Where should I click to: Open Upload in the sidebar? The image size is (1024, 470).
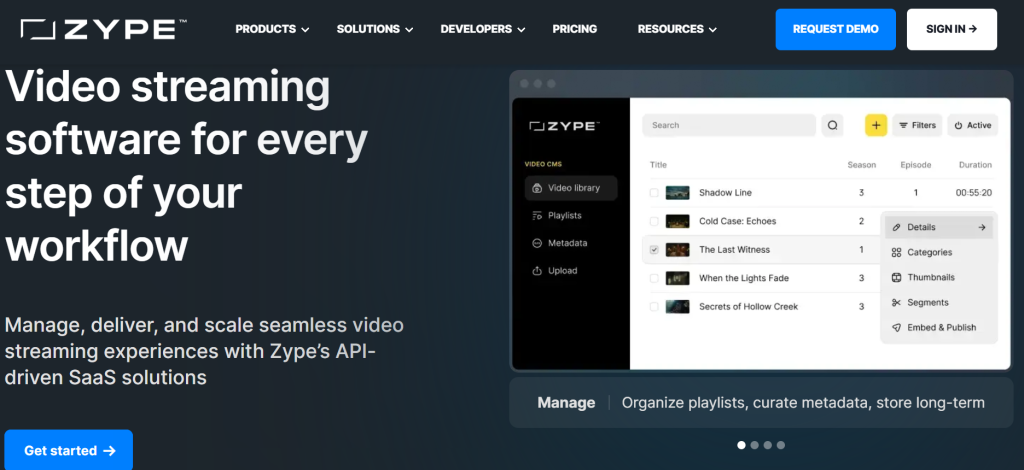[571, 270]
